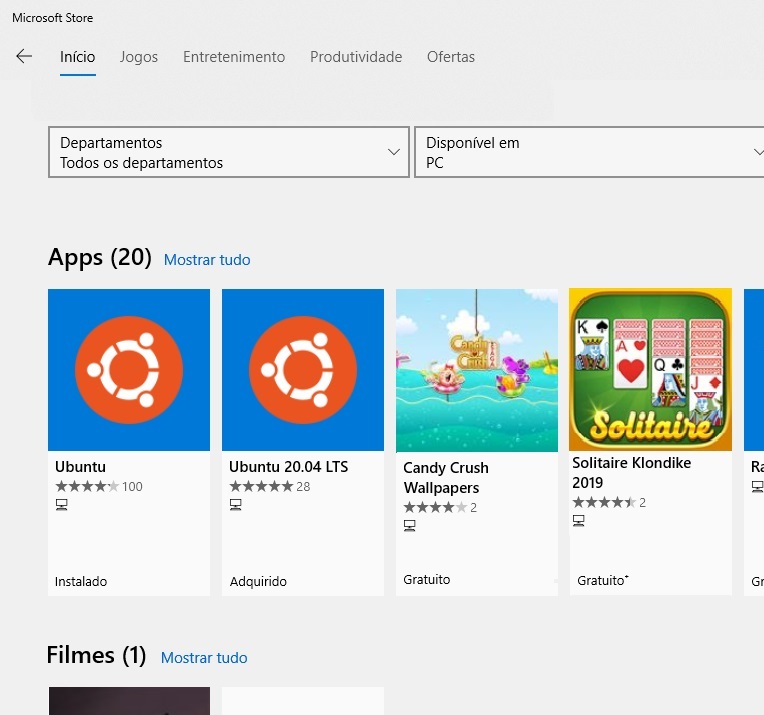The image size is (764, 715).
Task: Open the Ubuntu 20.04 LTS logo tile
Action: pyautogui.click(x=303, y=370)
